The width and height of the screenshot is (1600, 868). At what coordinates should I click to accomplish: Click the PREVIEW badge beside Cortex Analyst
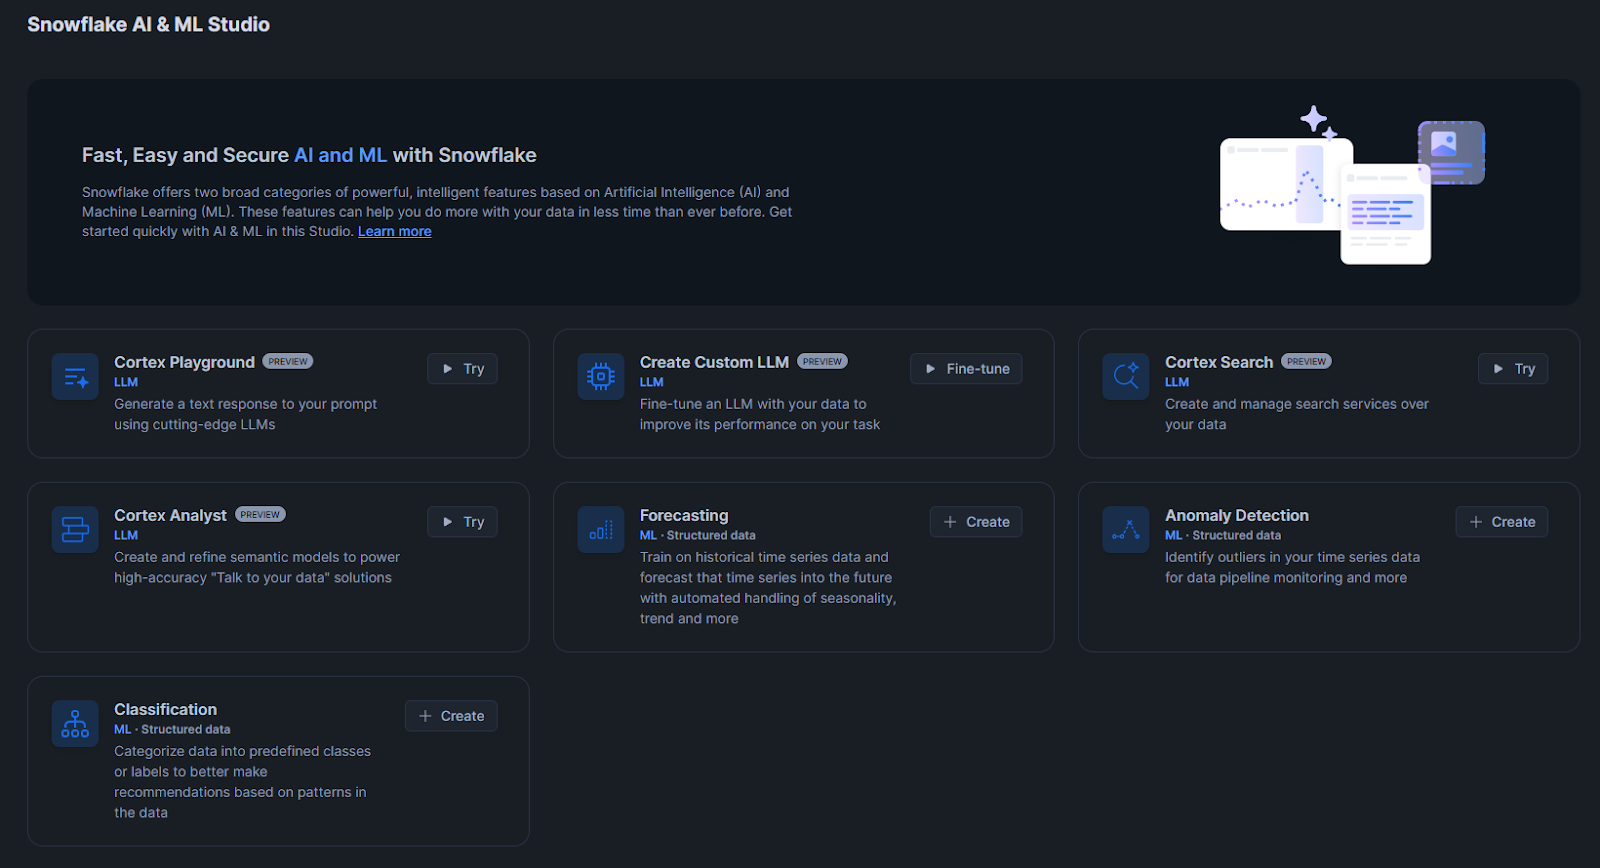pos(260,514)
